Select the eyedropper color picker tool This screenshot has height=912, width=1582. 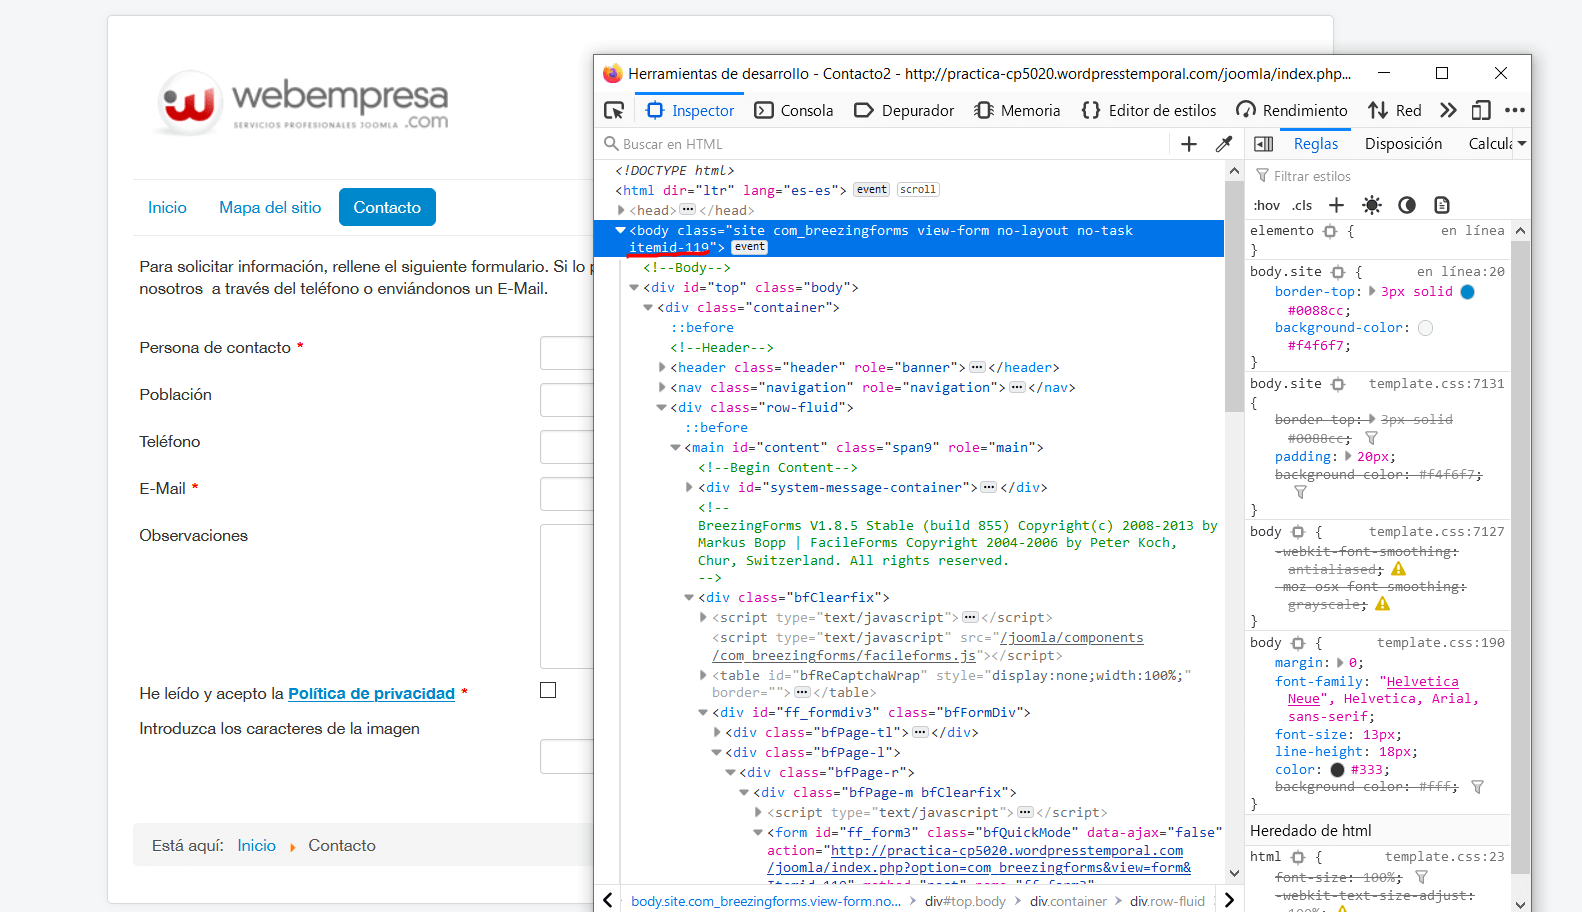[1223, 144]
